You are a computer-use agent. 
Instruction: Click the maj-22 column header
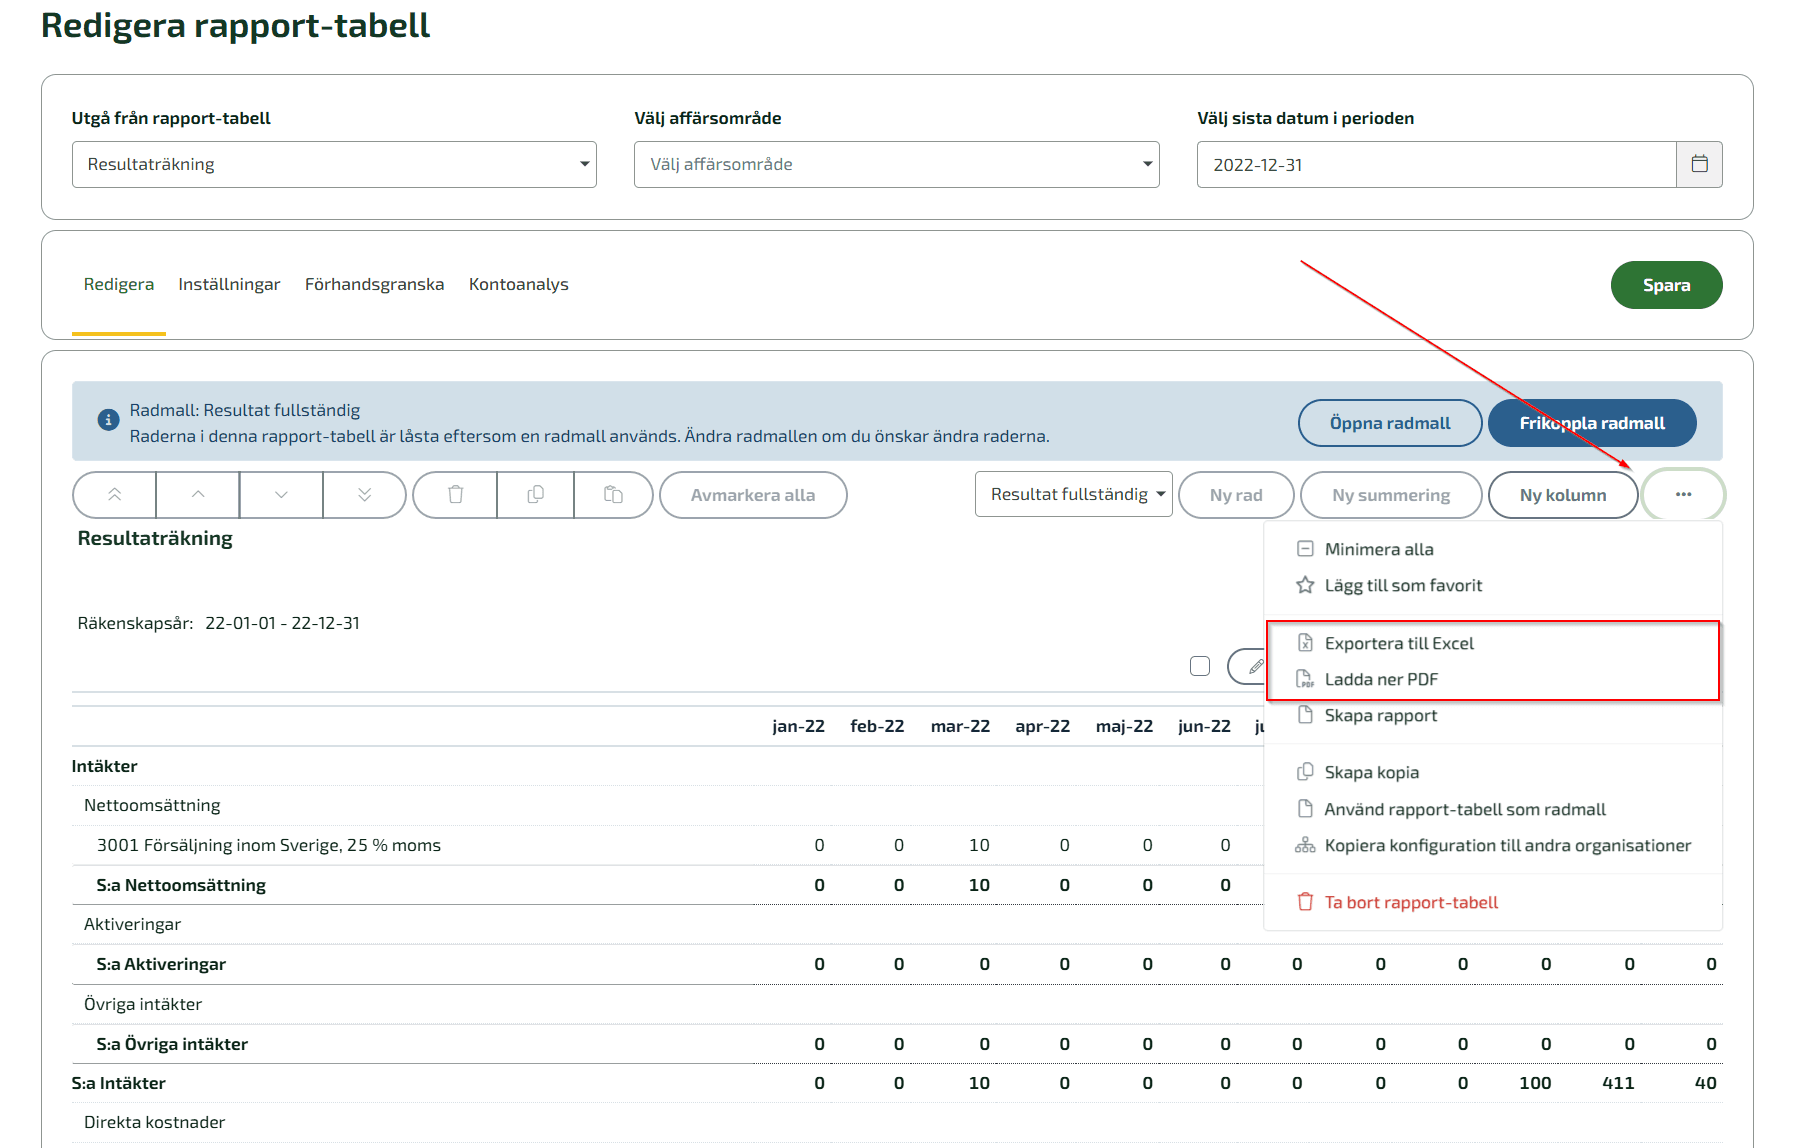coord(1124,726)
